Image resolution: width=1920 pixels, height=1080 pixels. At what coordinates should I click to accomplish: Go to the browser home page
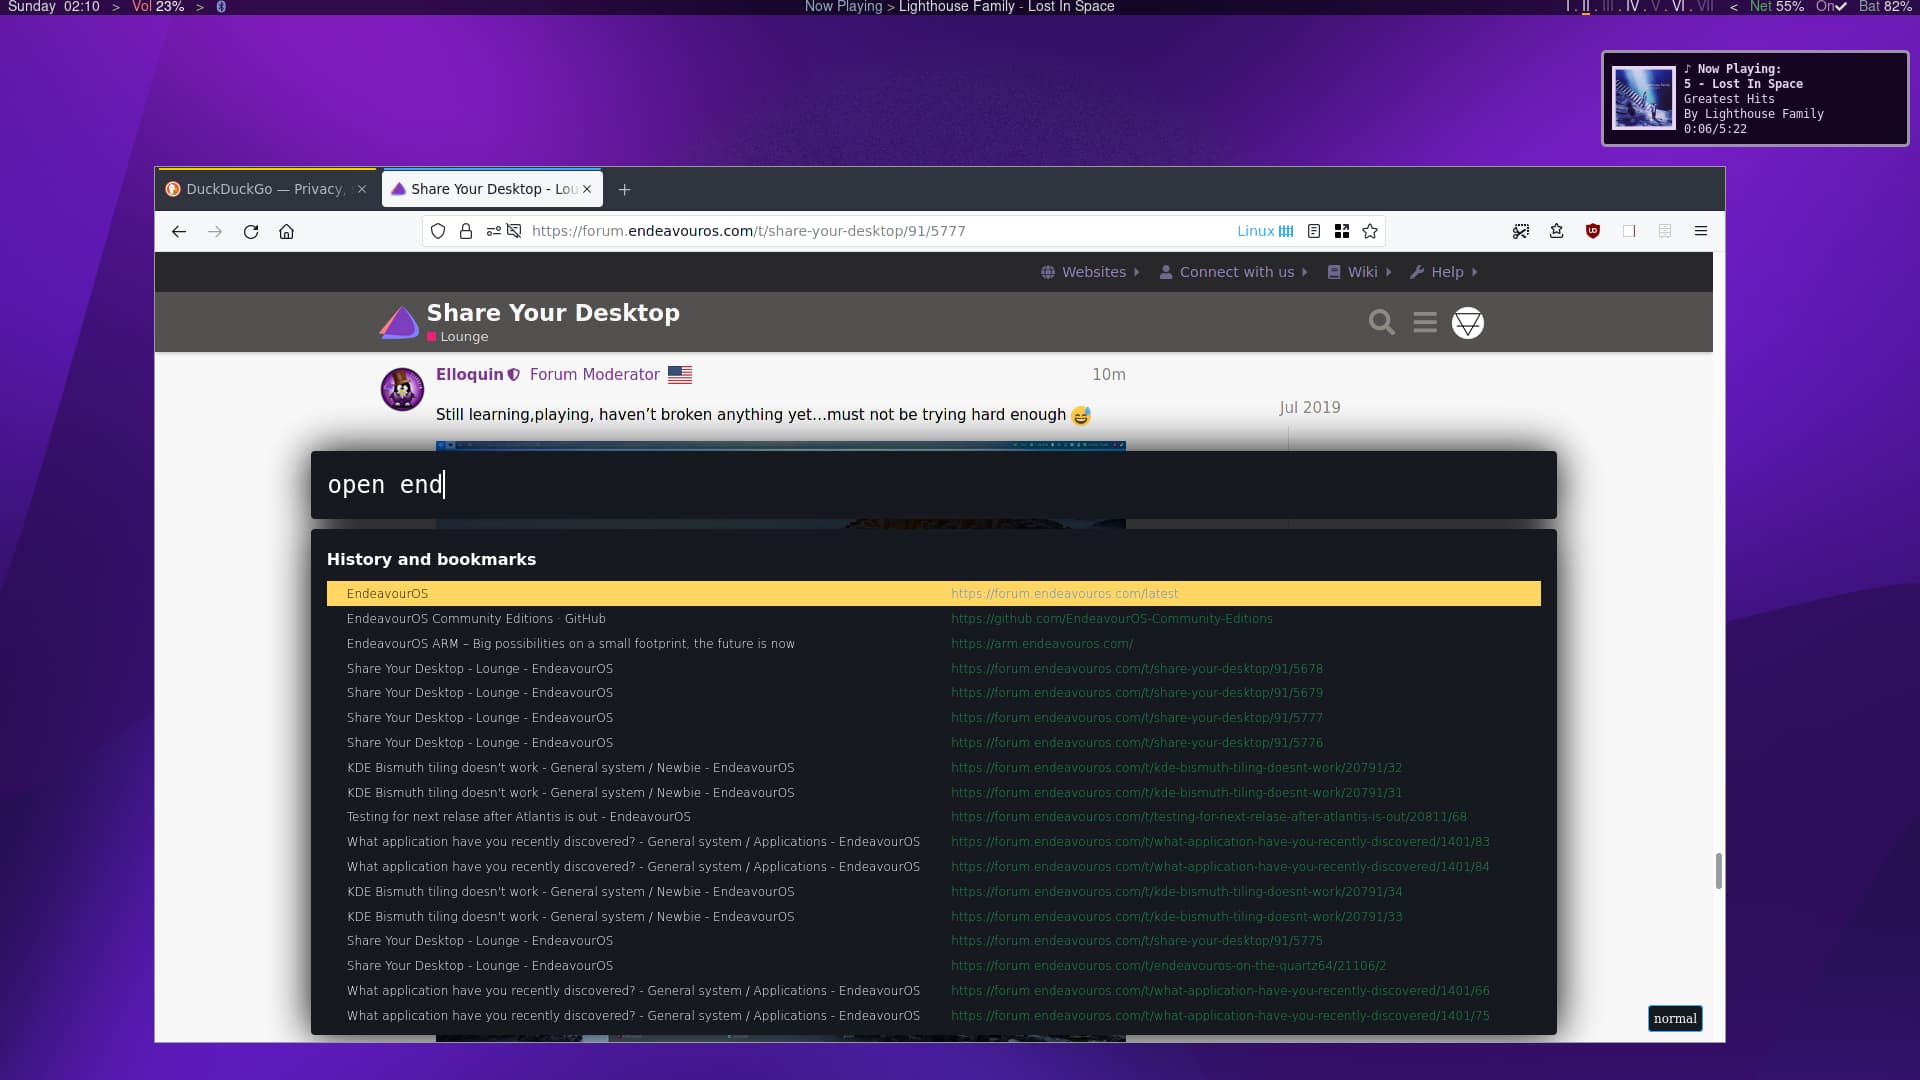click(x=287, y=231)
